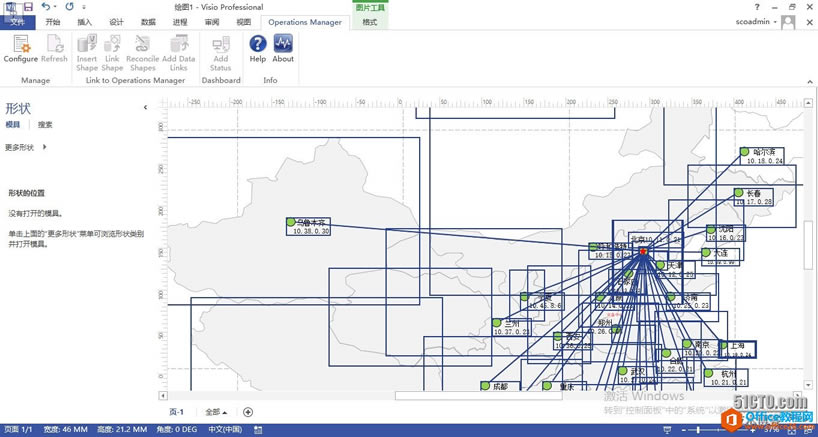Screen dimensions: 818x437
Task: Click the macro recording icon in status bar
Action: (x=258, y=430)
